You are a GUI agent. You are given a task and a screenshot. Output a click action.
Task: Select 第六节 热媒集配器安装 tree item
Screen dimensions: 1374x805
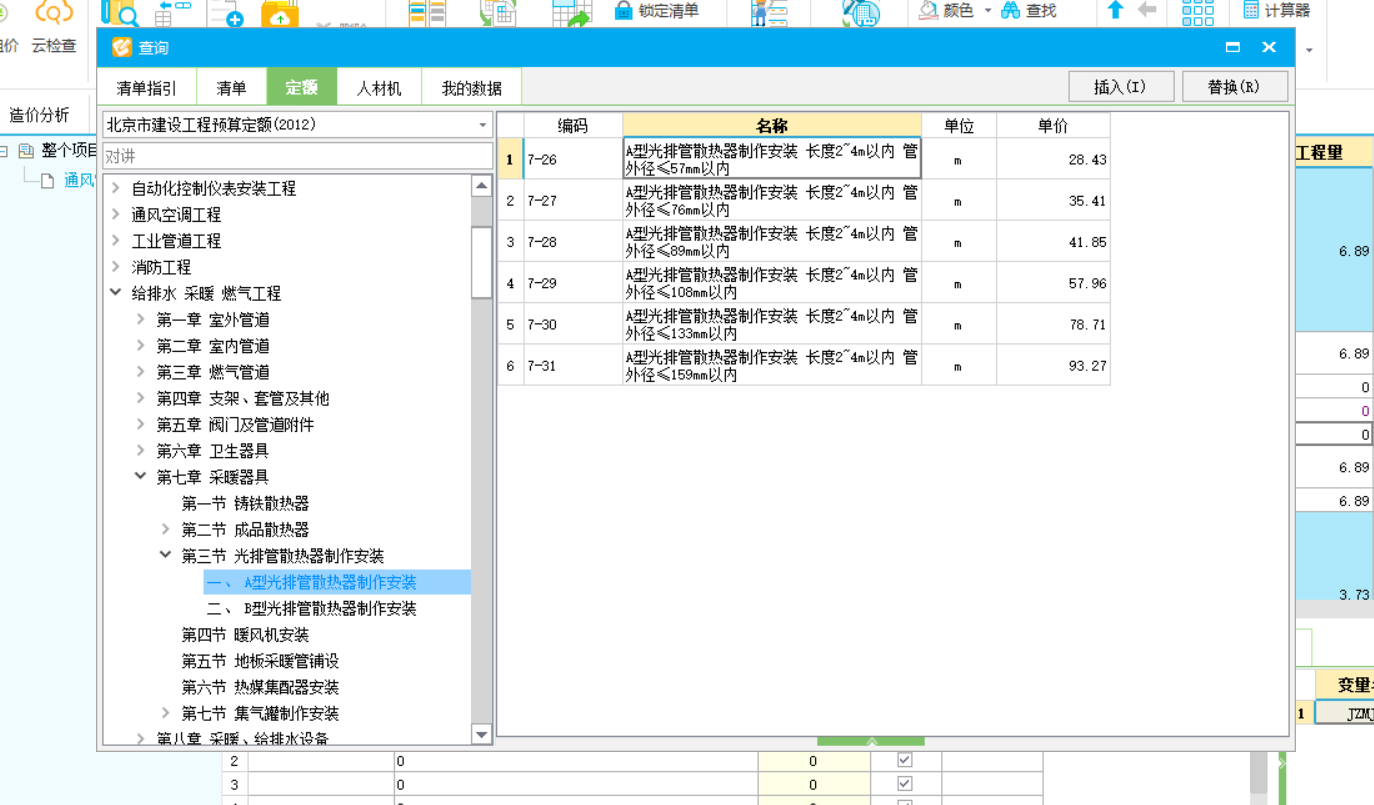point(260,687)
